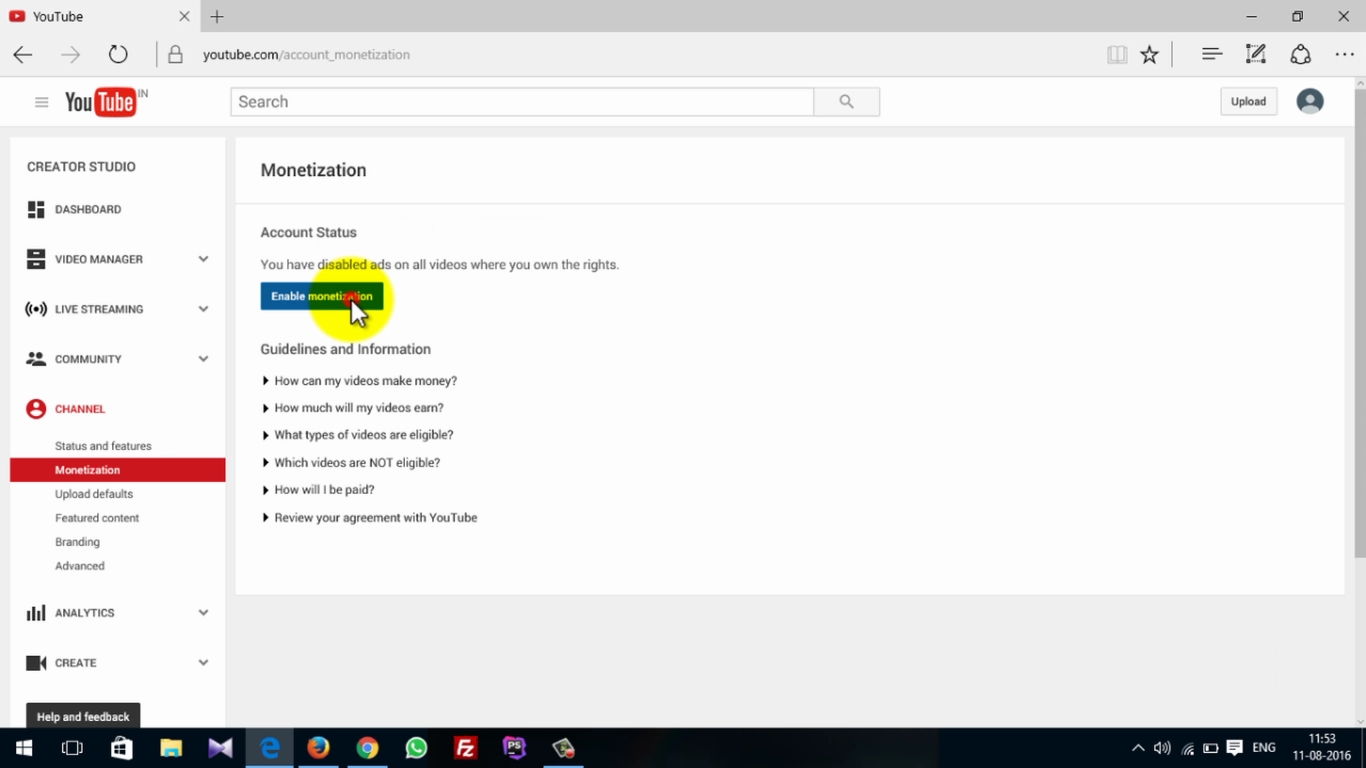The height and width of the screenshot is (768, 1366).
Task: Open Chrome from the taskbar
Action: [367, 748]
